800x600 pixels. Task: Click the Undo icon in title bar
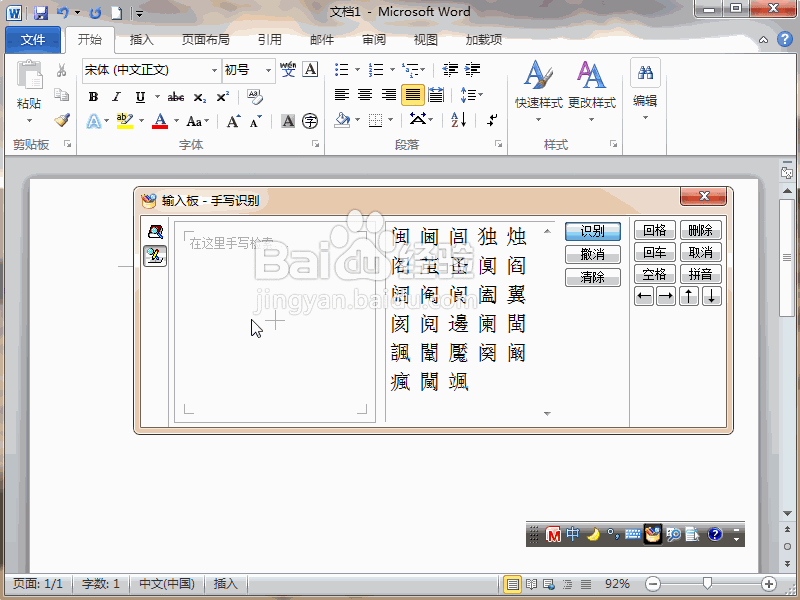pos(63,12)
